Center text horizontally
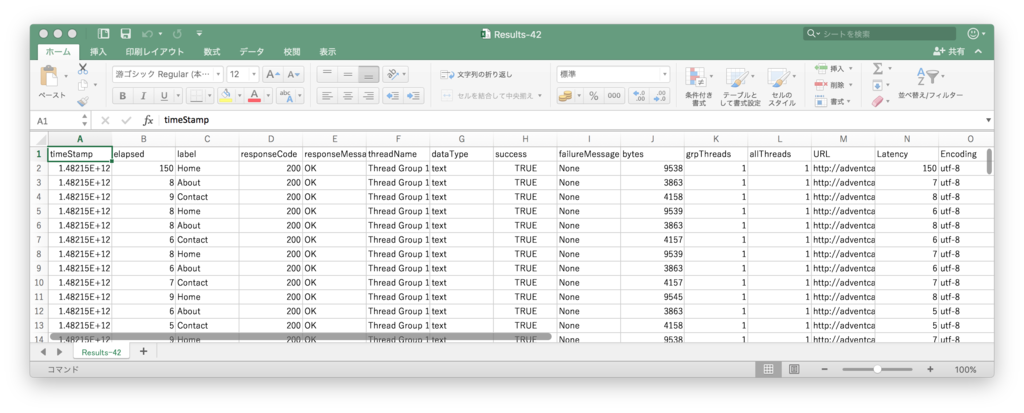This screenshot has height=413, width=1024. pos(348,96)
